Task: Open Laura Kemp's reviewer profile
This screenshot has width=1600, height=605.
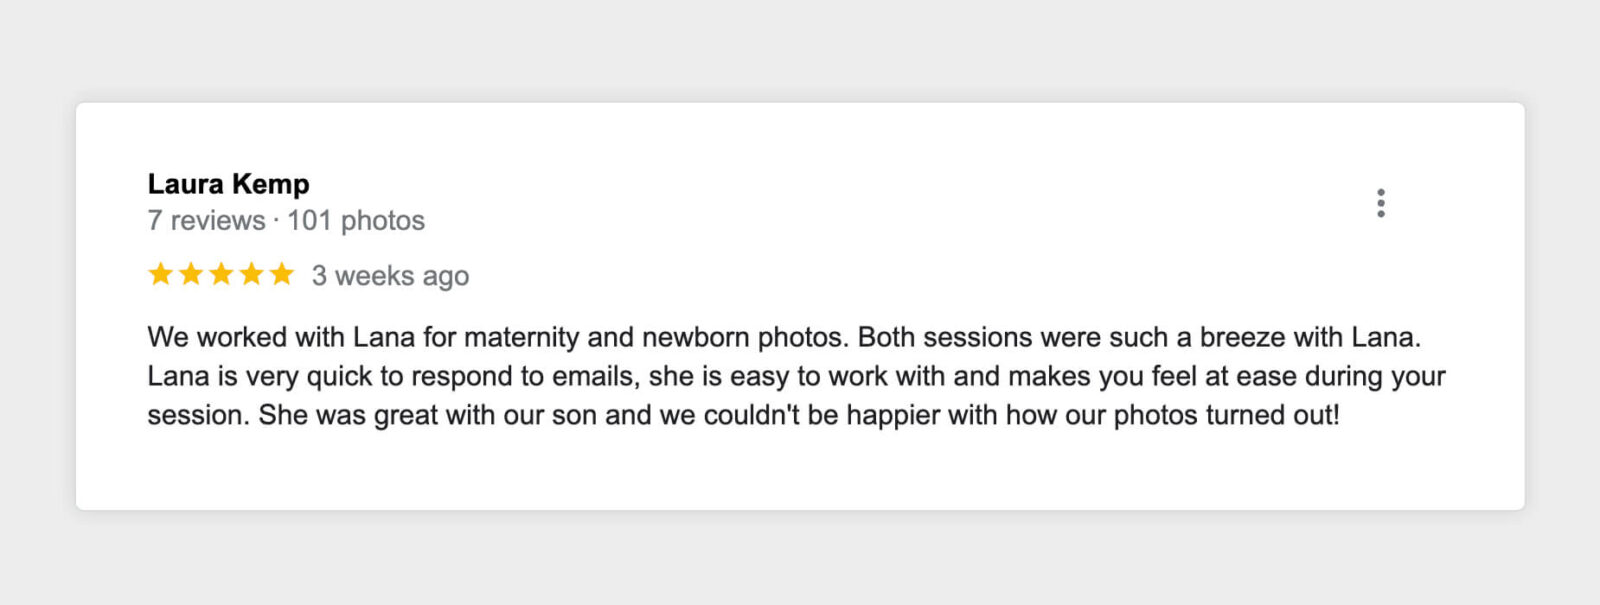Action: pyautogui.click(x=228, y=184)
